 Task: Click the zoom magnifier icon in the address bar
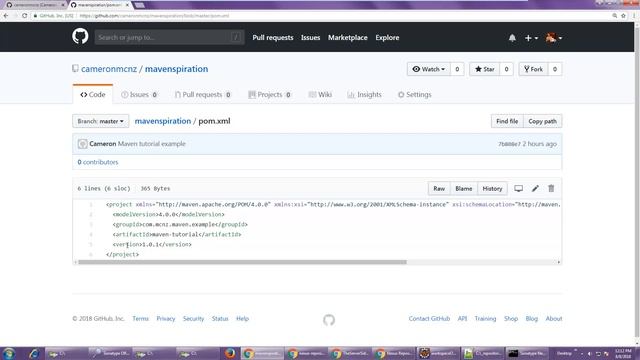pyautogui.click(x=614, y=16)
